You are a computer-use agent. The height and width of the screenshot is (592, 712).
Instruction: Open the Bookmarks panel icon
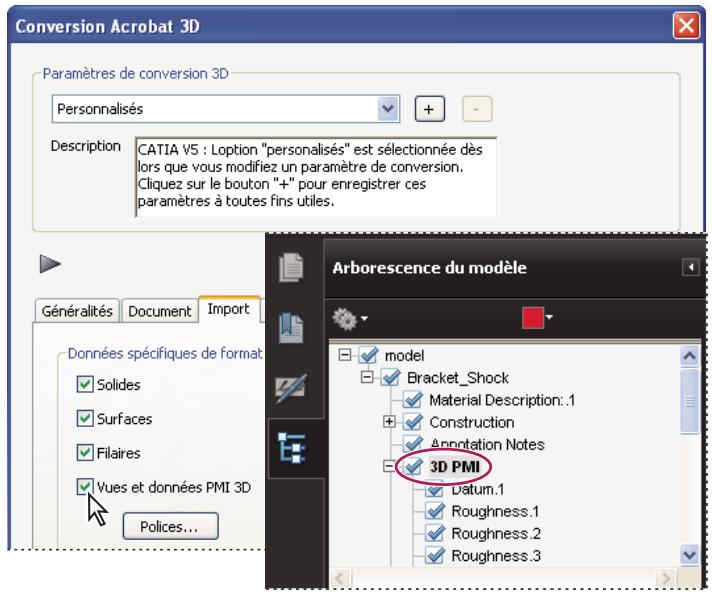click(x=292, y=327)
